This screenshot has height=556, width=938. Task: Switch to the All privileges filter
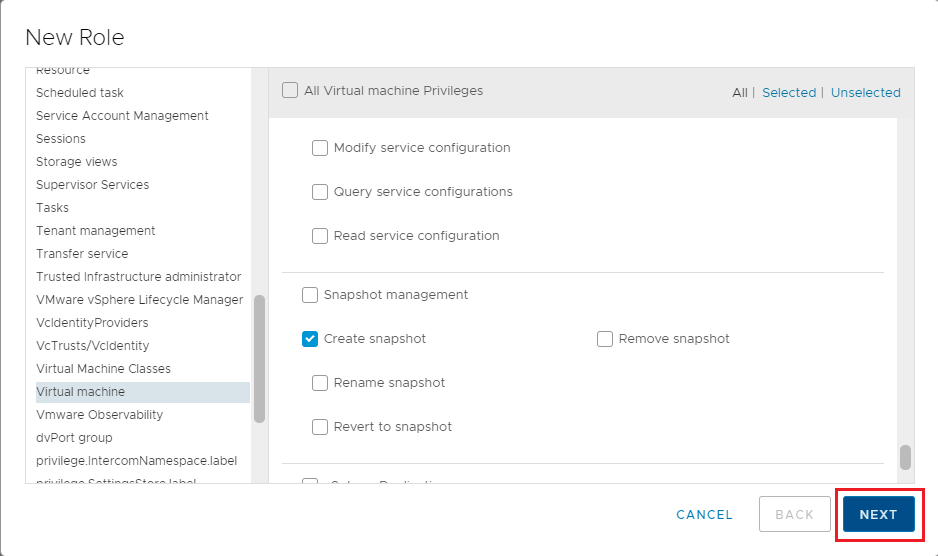point(739,92)
